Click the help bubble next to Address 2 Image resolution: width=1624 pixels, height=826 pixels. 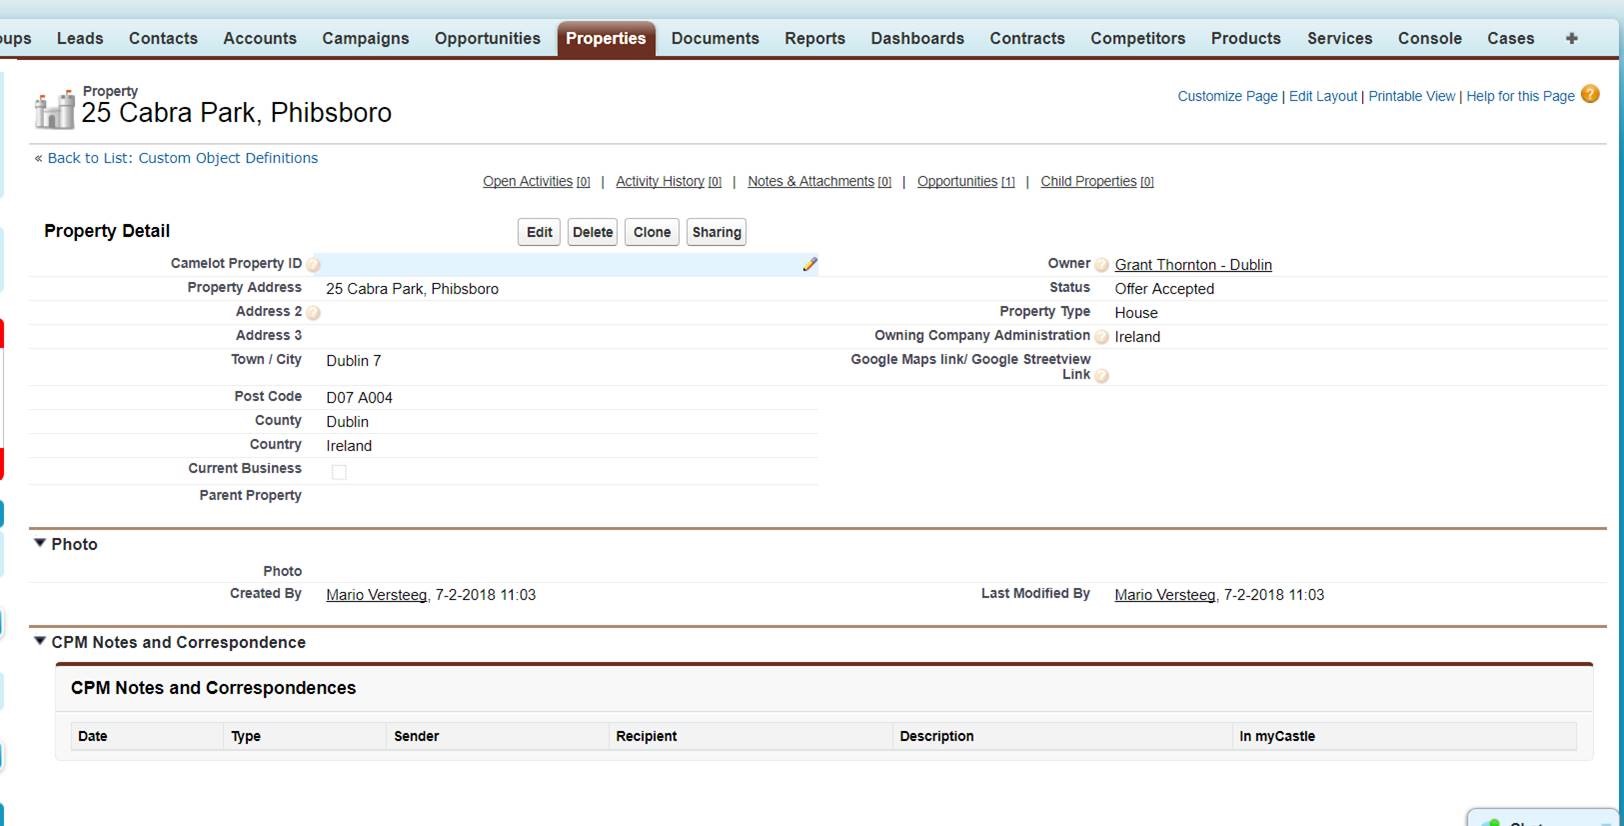pyautogui.click(x=313, y=313)
